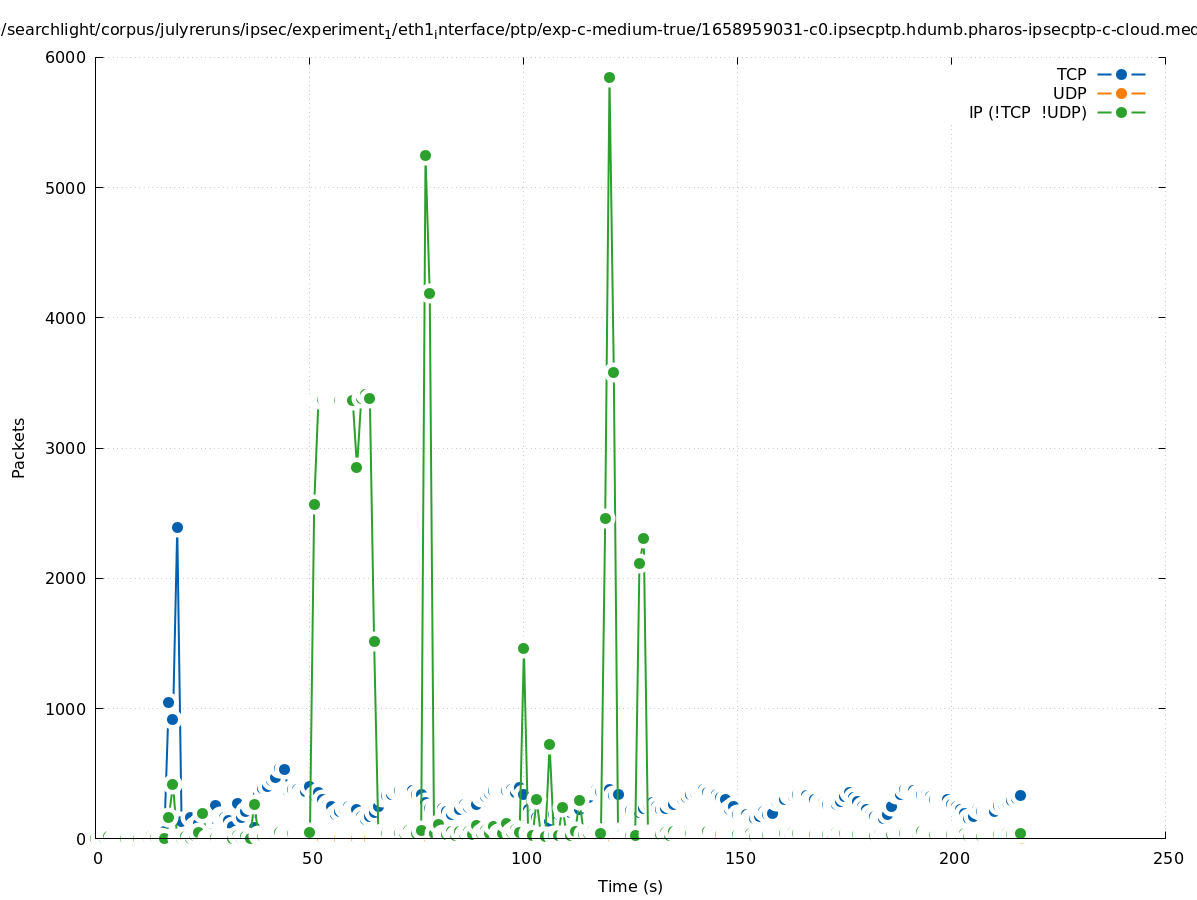Click the file path chart title
The height and width of the screenshot is (900, 1197).
pos(598,30)
